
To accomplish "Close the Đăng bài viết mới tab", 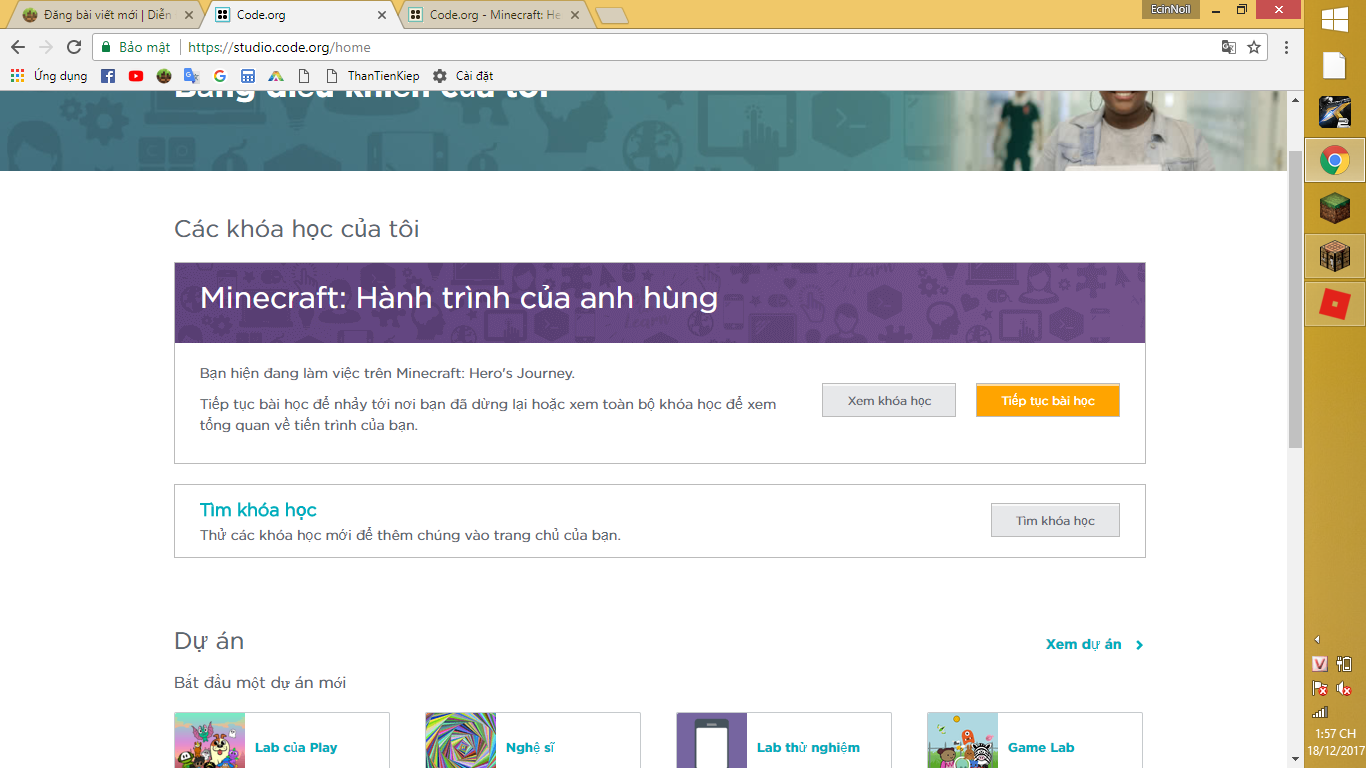I will pyautogui.click(x=189, y=15).
